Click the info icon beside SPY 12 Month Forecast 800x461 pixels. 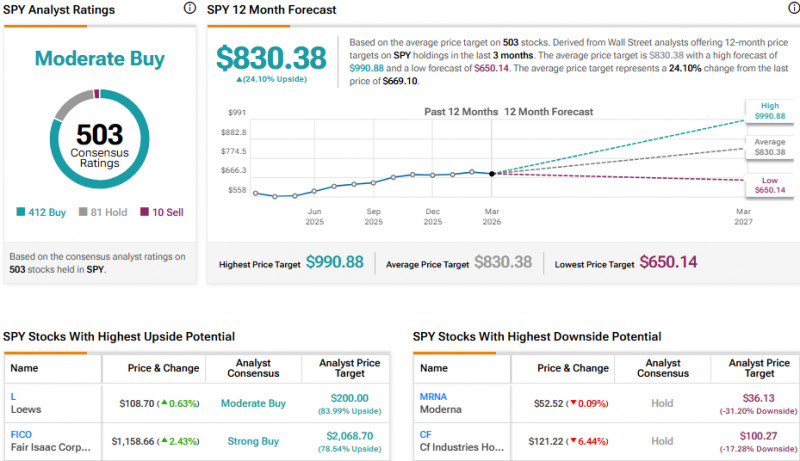(786, 8)
